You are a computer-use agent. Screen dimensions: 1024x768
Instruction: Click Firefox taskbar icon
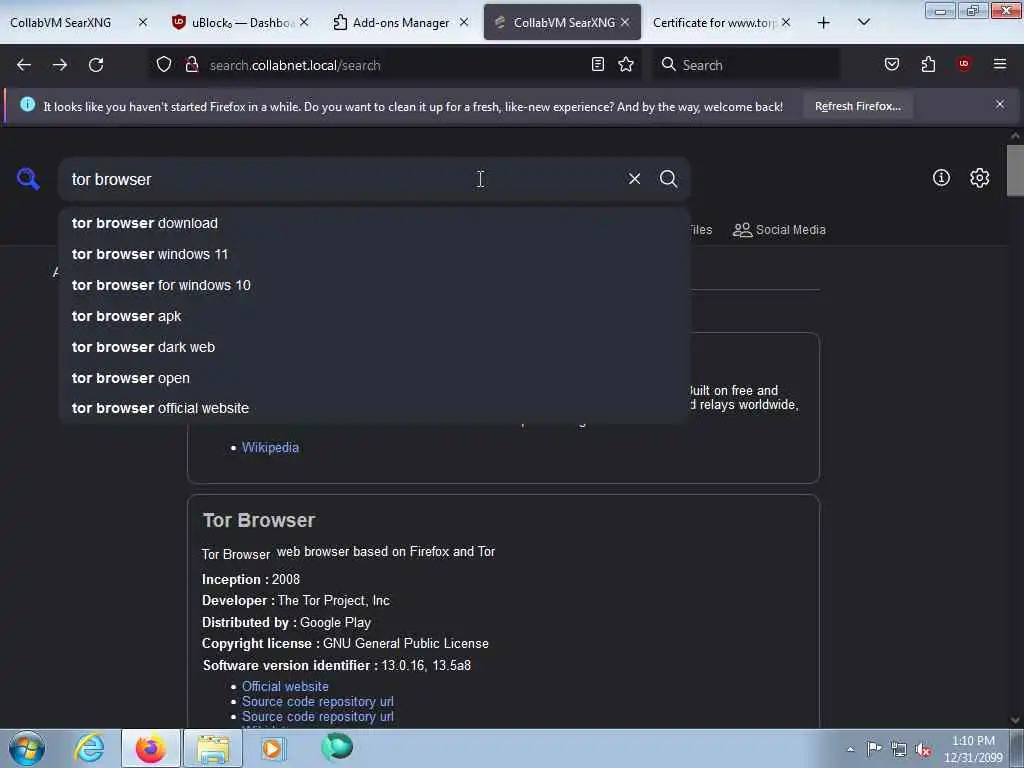tap(151, 748)
